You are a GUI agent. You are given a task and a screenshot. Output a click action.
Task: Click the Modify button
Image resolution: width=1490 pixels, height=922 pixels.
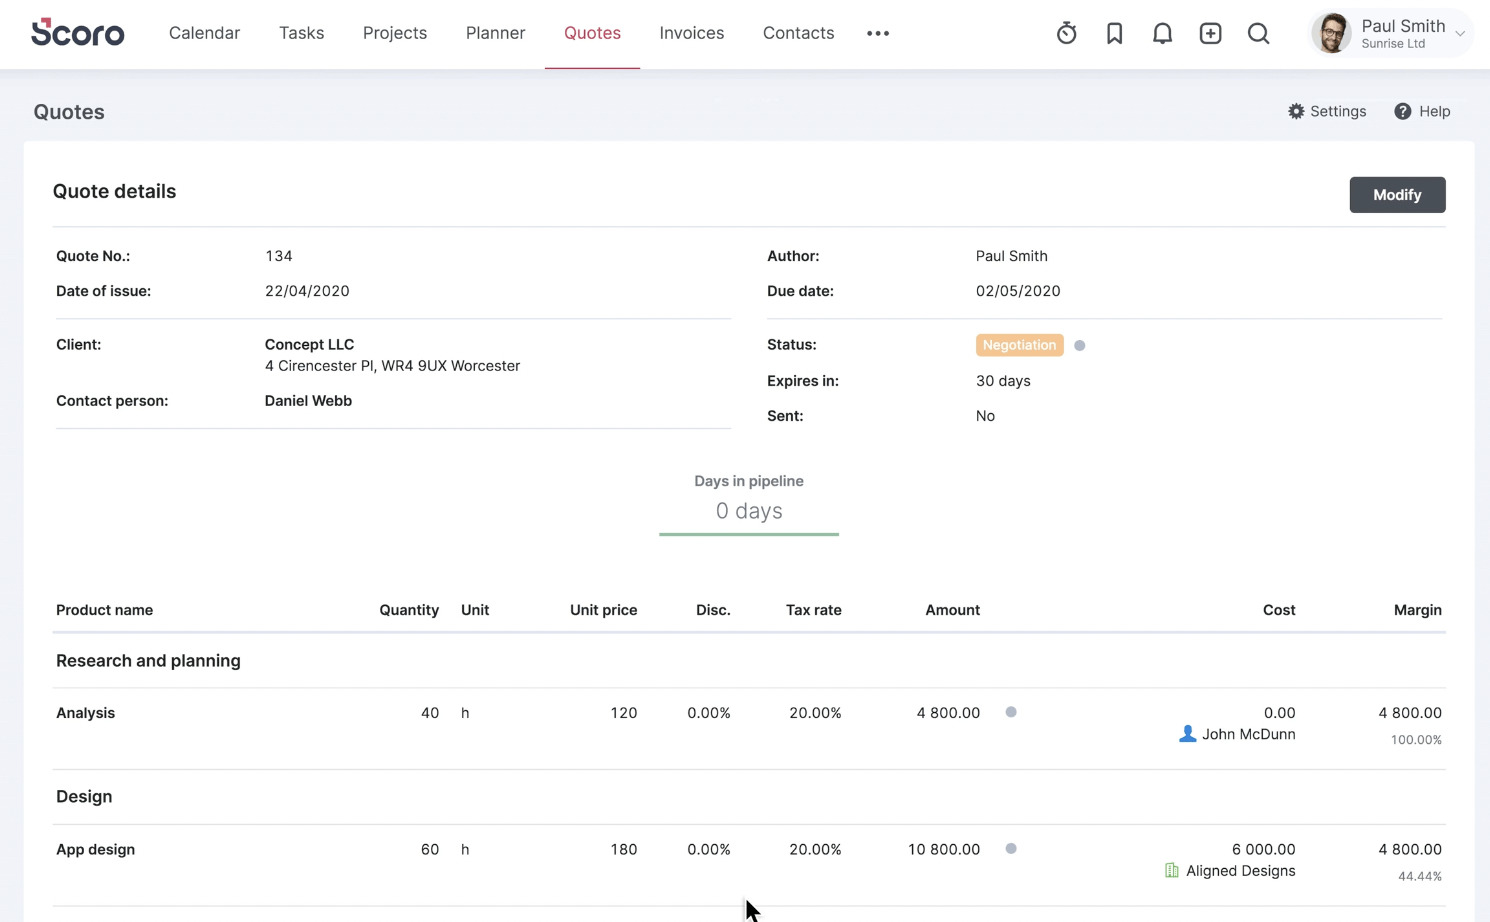pyautogui.click(x=1397, y=195)
